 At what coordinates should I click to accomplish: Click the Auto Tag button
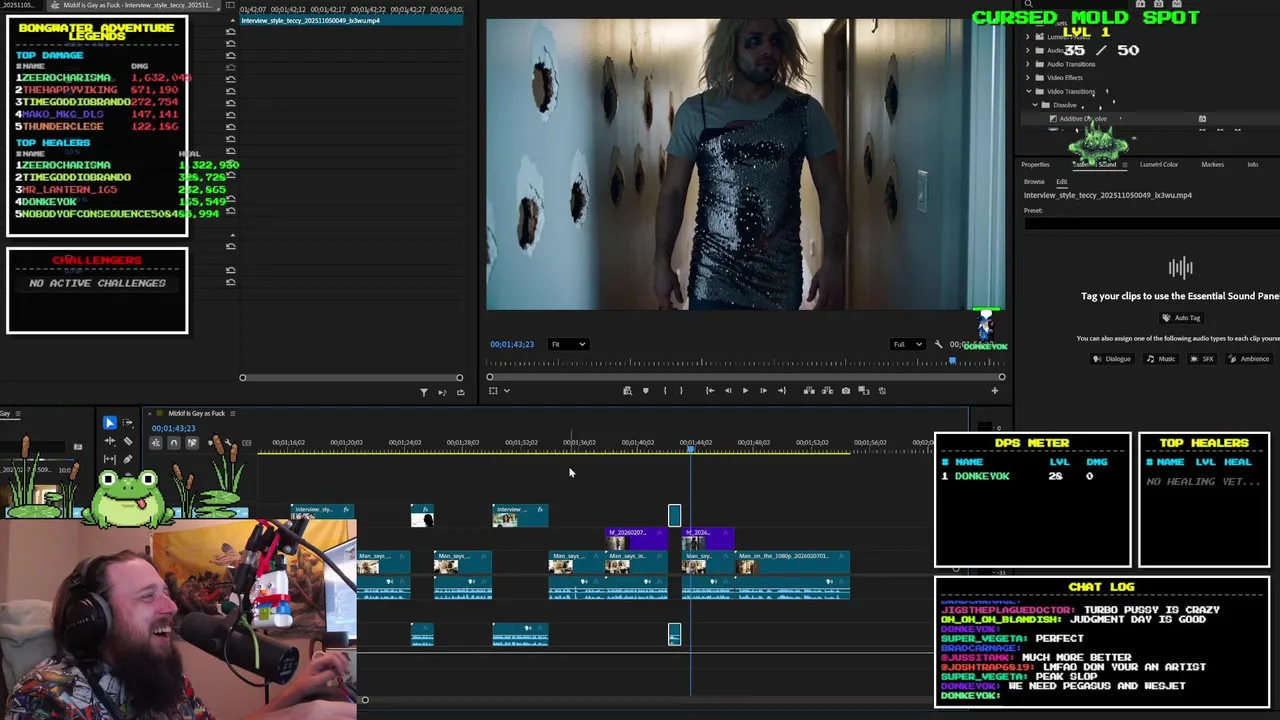1181,318
